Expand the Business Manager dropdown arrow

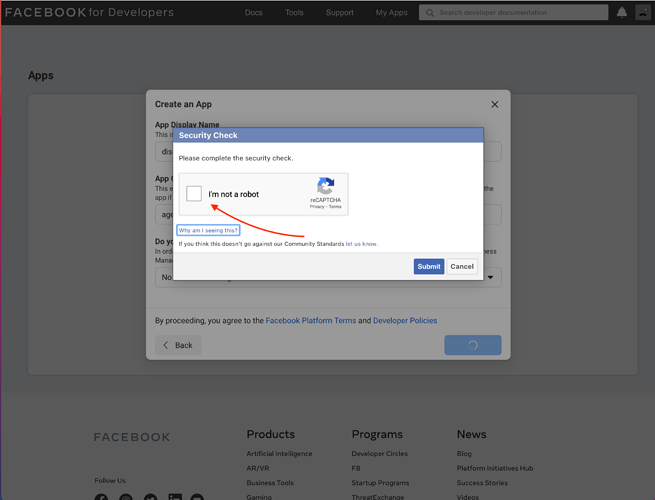pyautogui.click(x=490, y=277)
